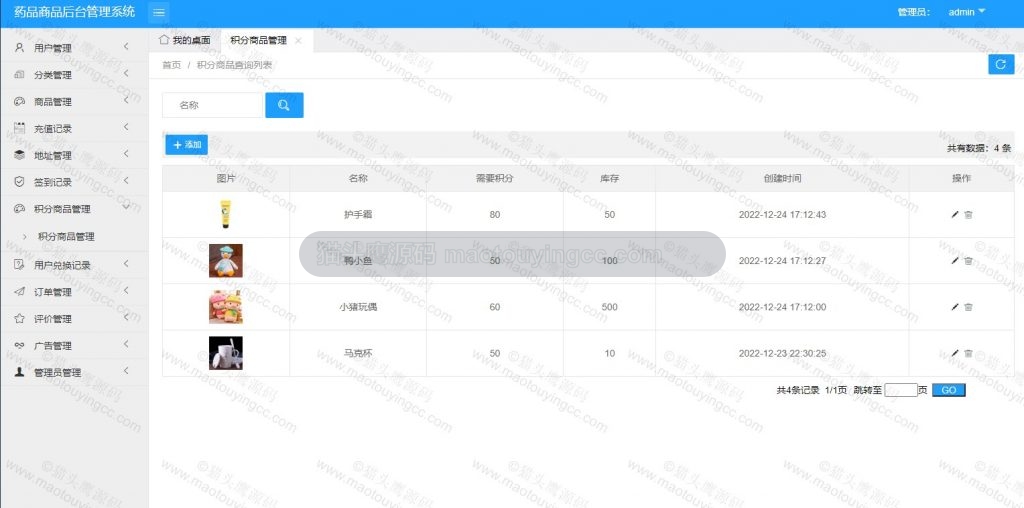1024x508 pixels.
Task: Open the 广告管理 sidebar menu label
Action: [53, 346]
